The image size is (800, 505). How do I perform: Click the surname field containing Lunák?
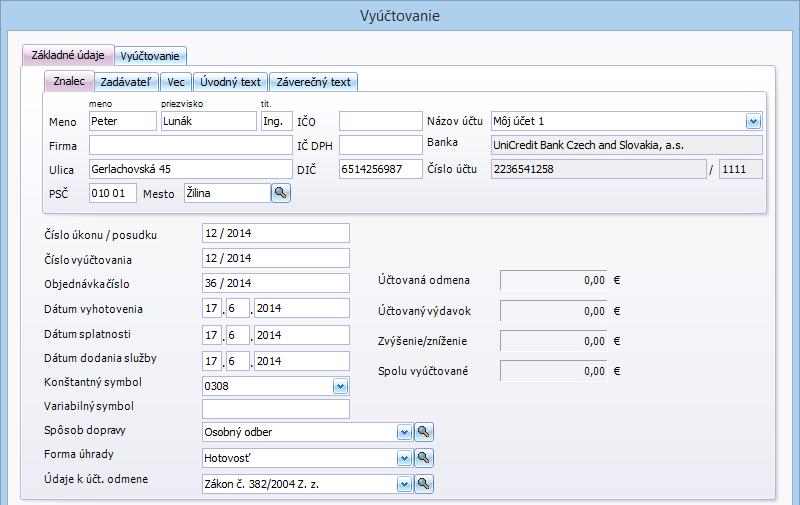tap(209, 121)
